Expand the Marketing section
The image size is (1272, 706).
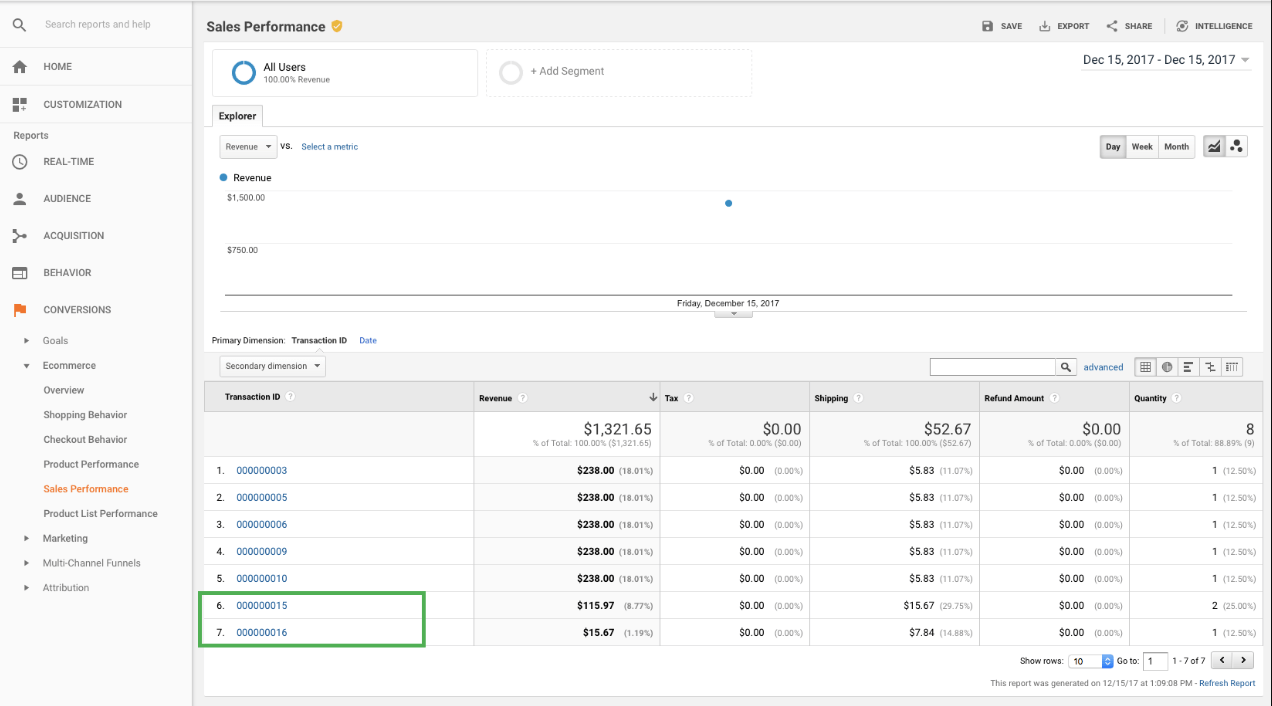[x=27, y=539]
